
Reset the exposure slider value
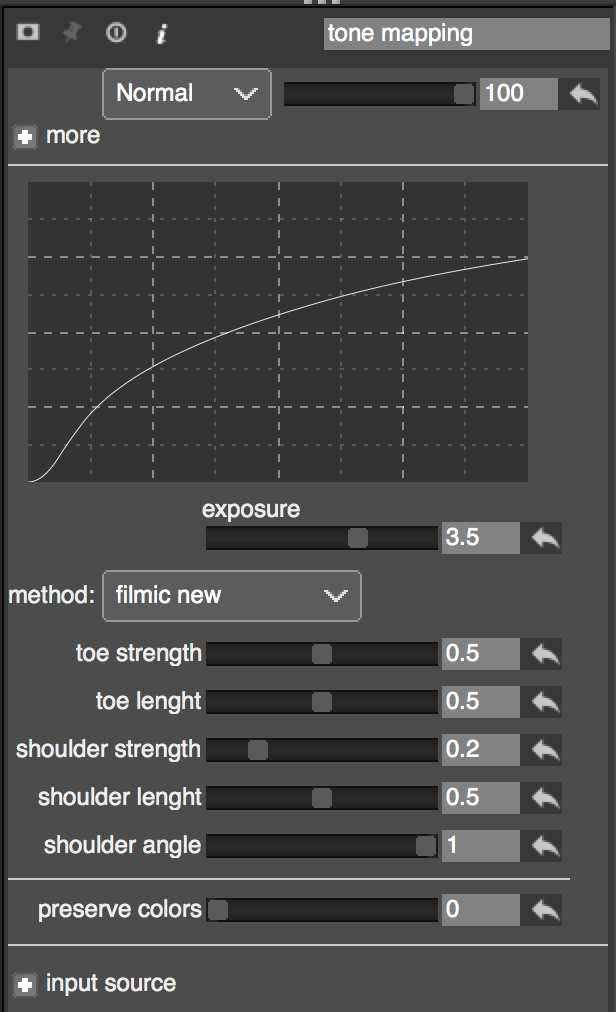pos(545,538)
